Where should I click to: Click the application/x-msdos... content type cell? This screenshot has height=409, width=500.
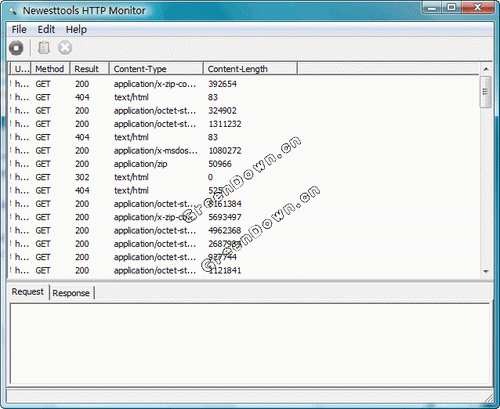pos(156,151)
